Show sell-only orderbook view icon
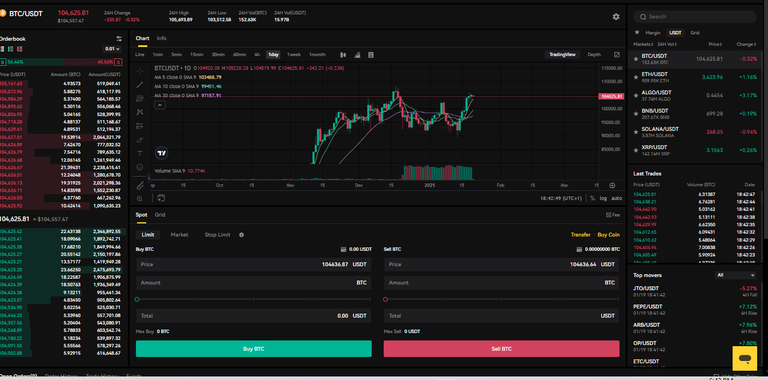 click(x=20, y=49)
